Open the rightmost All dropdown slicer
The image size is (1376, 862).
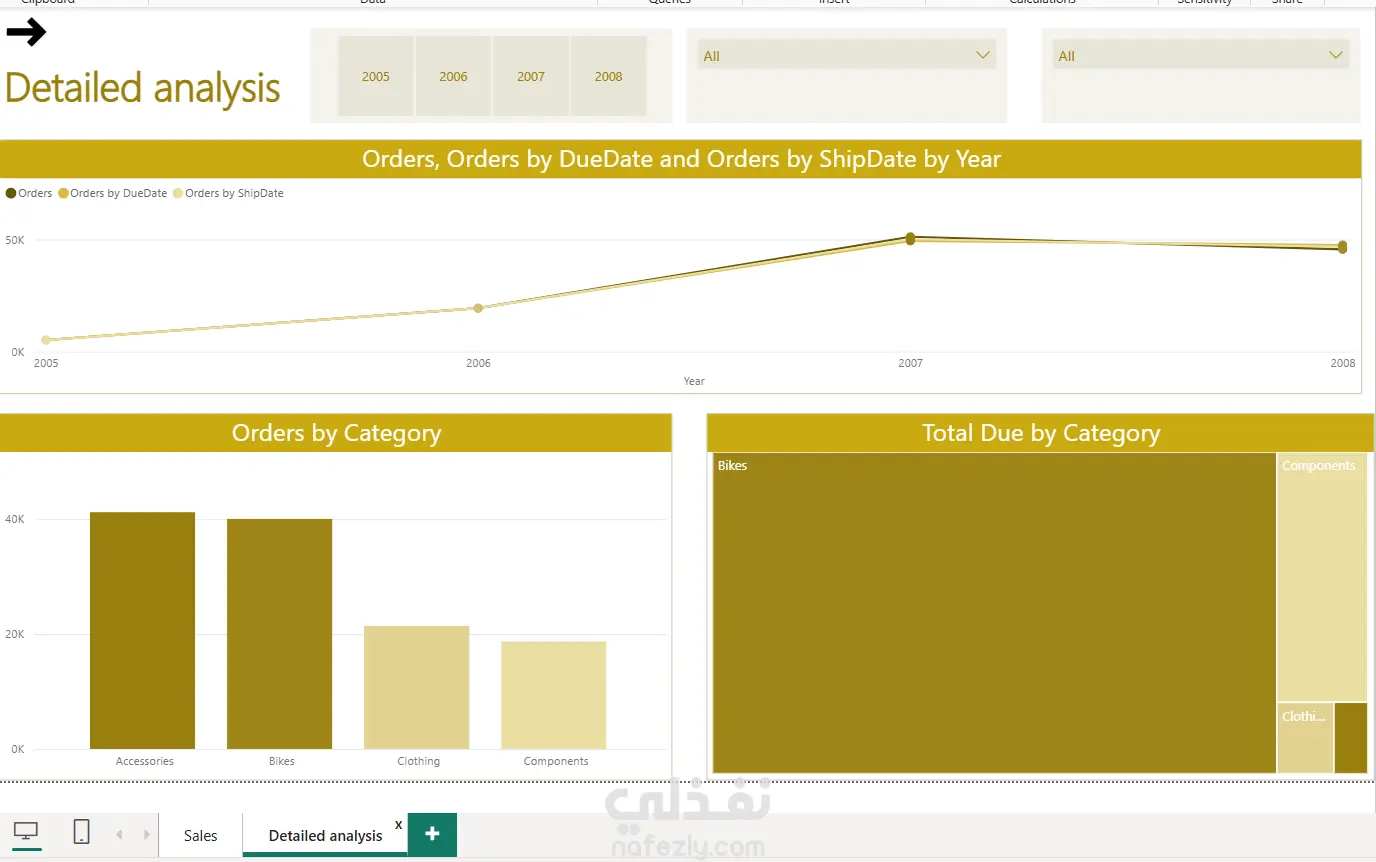[x=1200, y=56]
